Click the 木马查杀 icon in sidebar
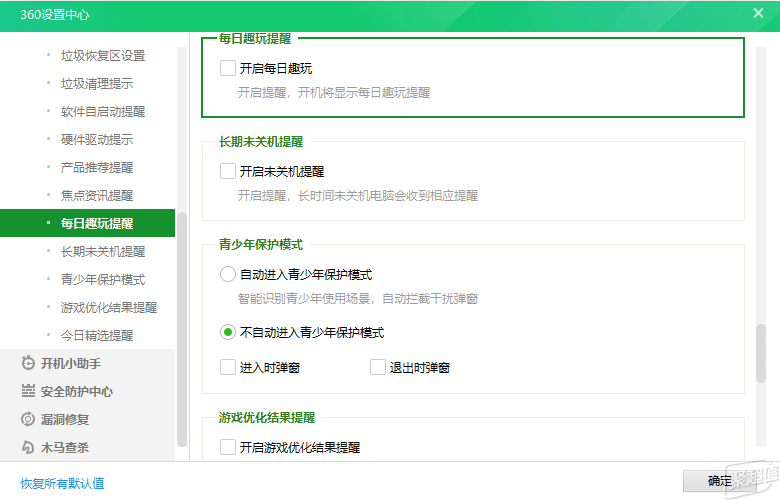The image size is (780, 500). (x=28, y=447)
